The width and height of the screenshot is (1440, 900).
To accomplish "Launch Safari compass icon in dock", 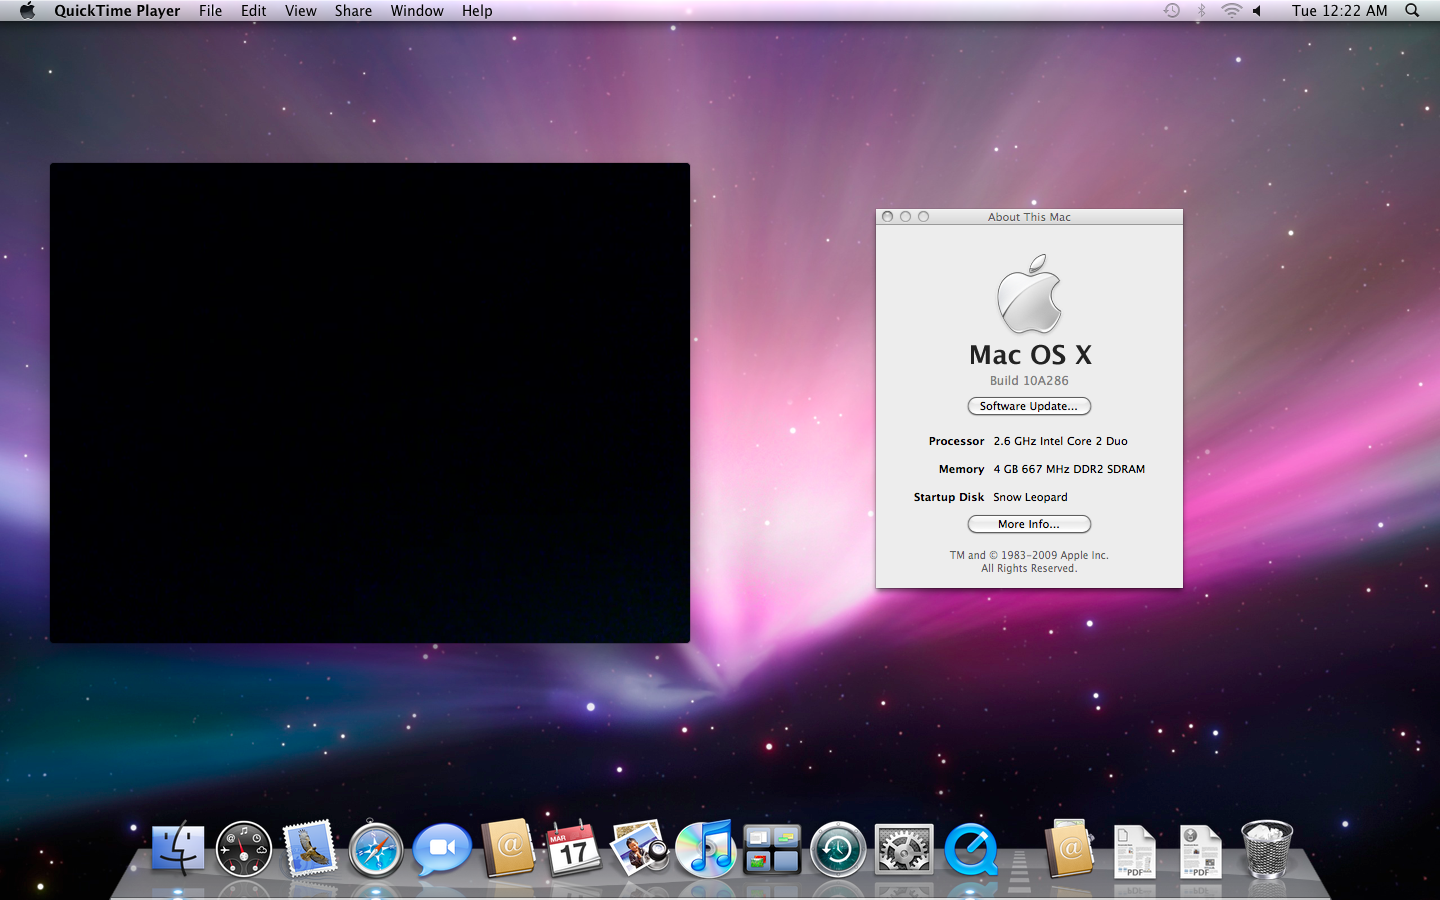I will tap(376, 849).
